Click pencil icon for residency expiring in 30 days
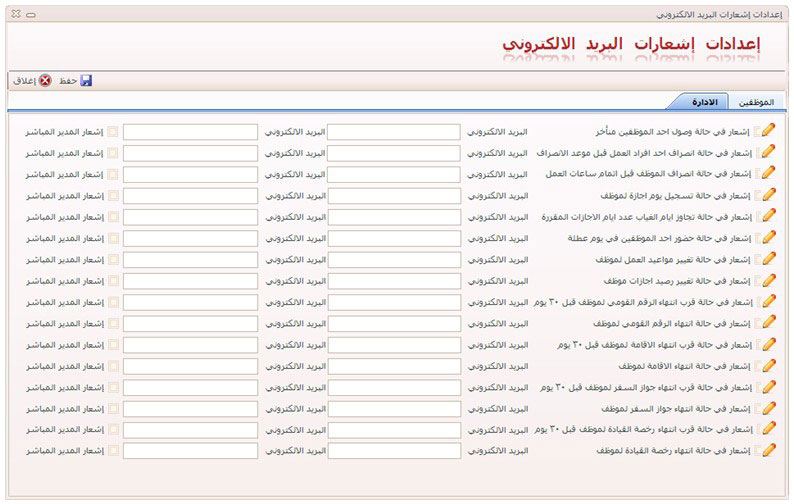Image resolution: width=794 pixels, height=504 pixels. point(769,344)
